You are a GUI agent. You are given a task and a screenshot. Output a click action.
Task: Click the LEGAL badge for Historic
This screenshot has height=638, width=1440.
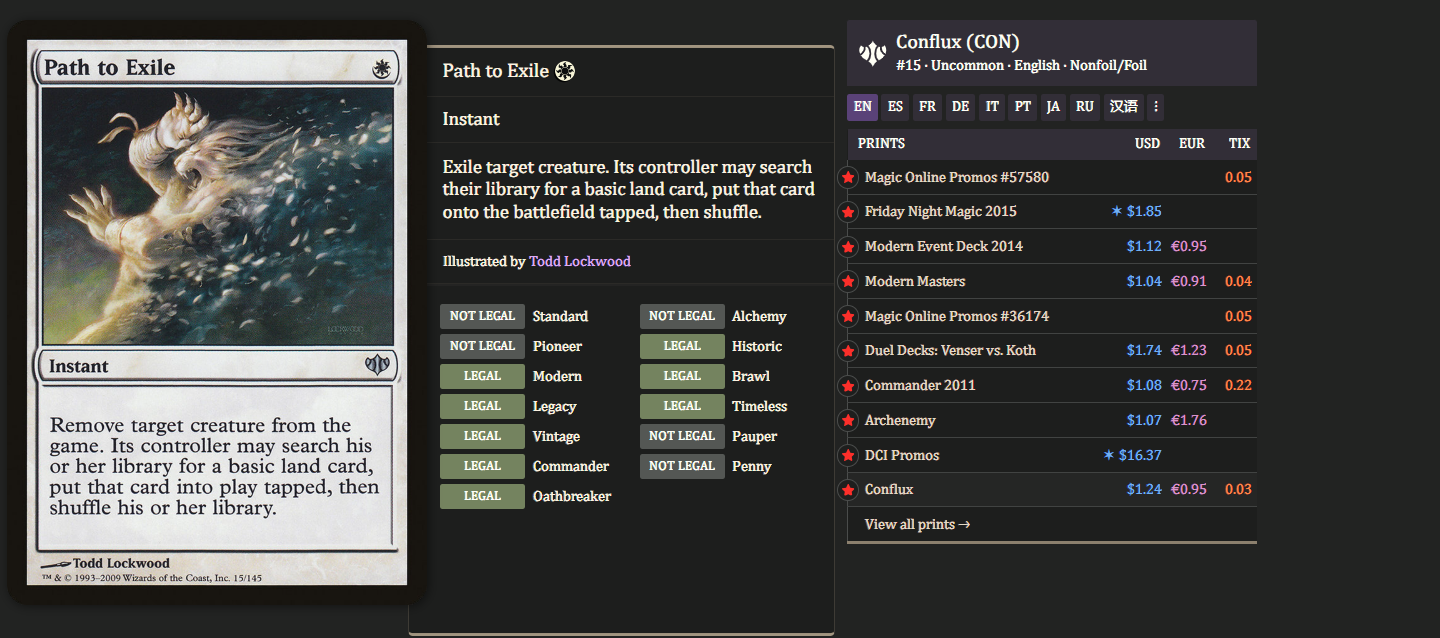click(x=682, y=347)
